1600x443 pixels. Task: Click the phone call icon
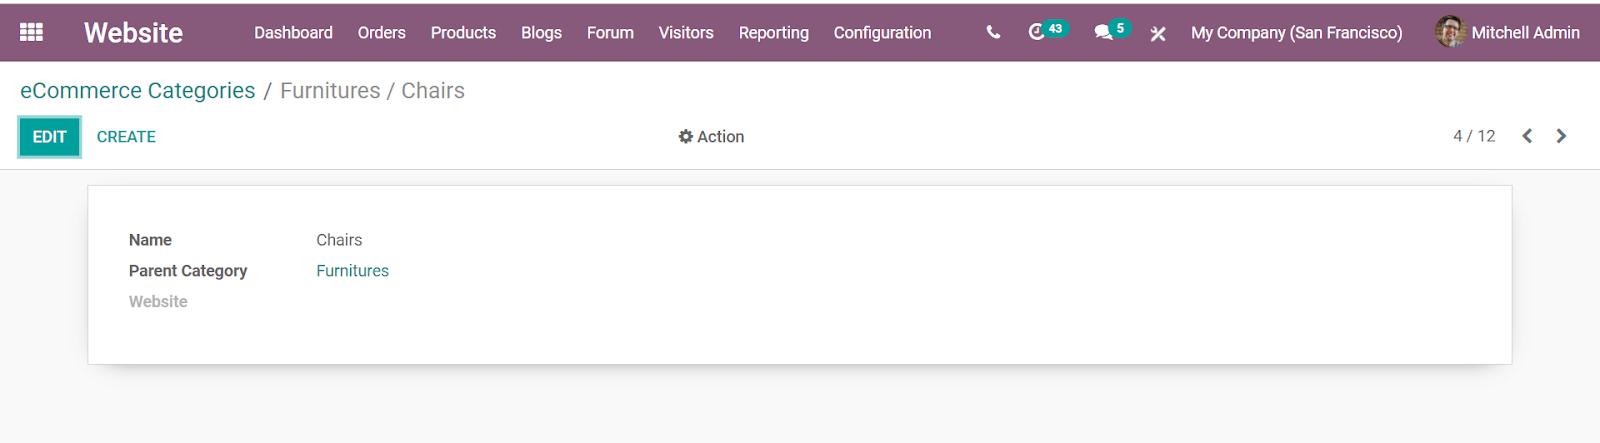[993, 32]
